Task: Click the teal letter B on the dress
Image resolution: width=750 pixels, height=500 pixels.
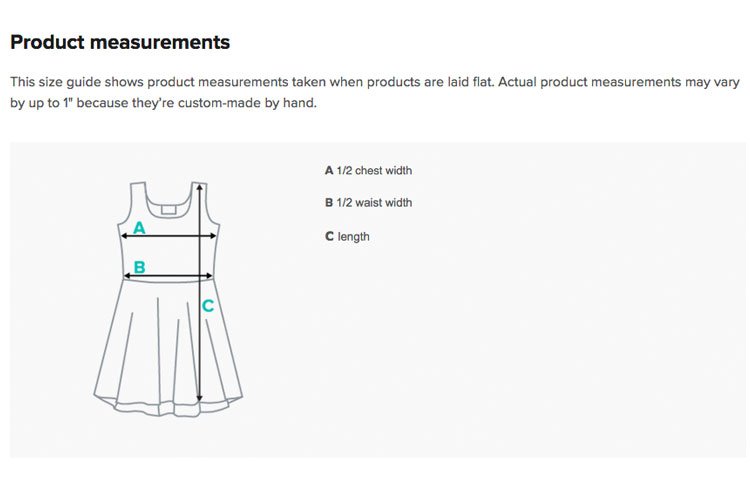Action: coord(139,267)
